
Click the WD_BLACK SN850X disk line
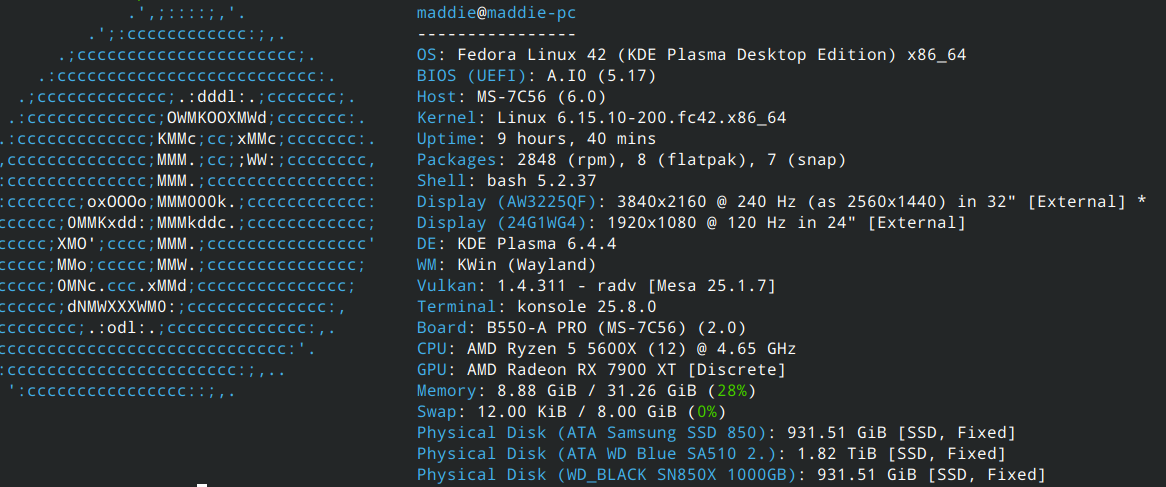coord(731,475)
